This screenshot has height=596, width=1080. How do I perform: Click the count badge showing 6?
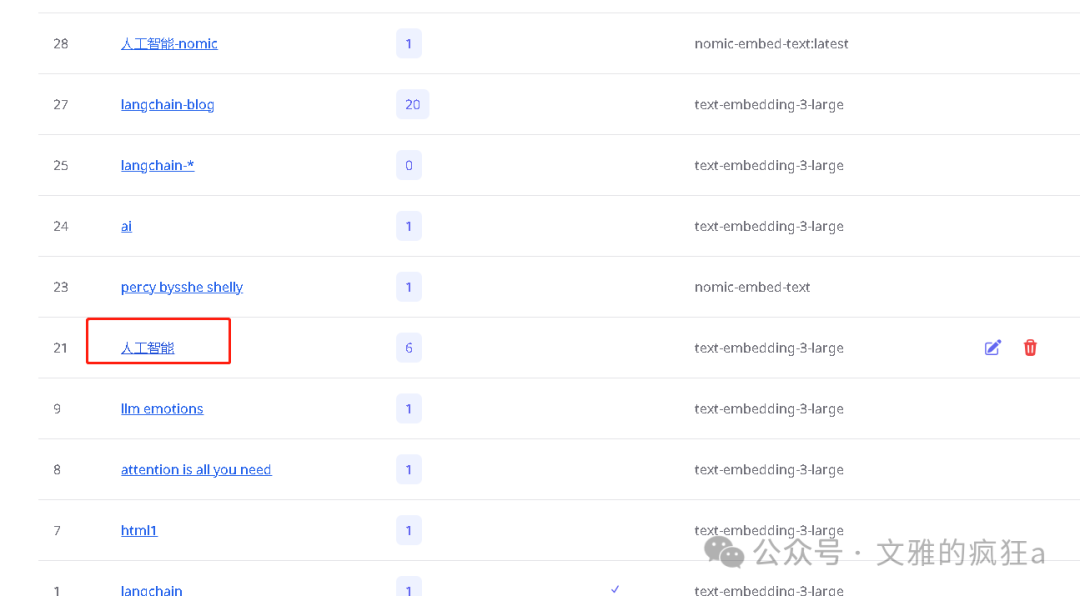408,348
